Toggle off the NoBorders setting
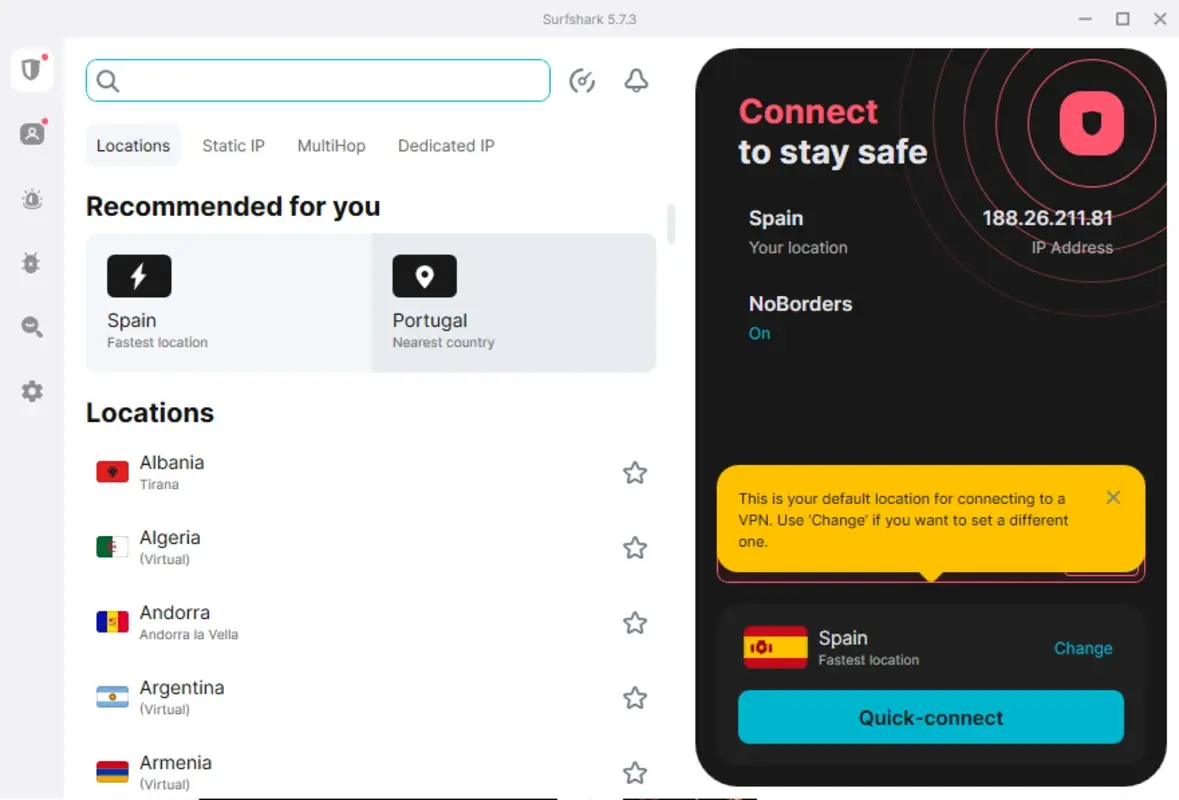Screen dimensions: 1179x800 pyautogui.click(x=759, y=333)
